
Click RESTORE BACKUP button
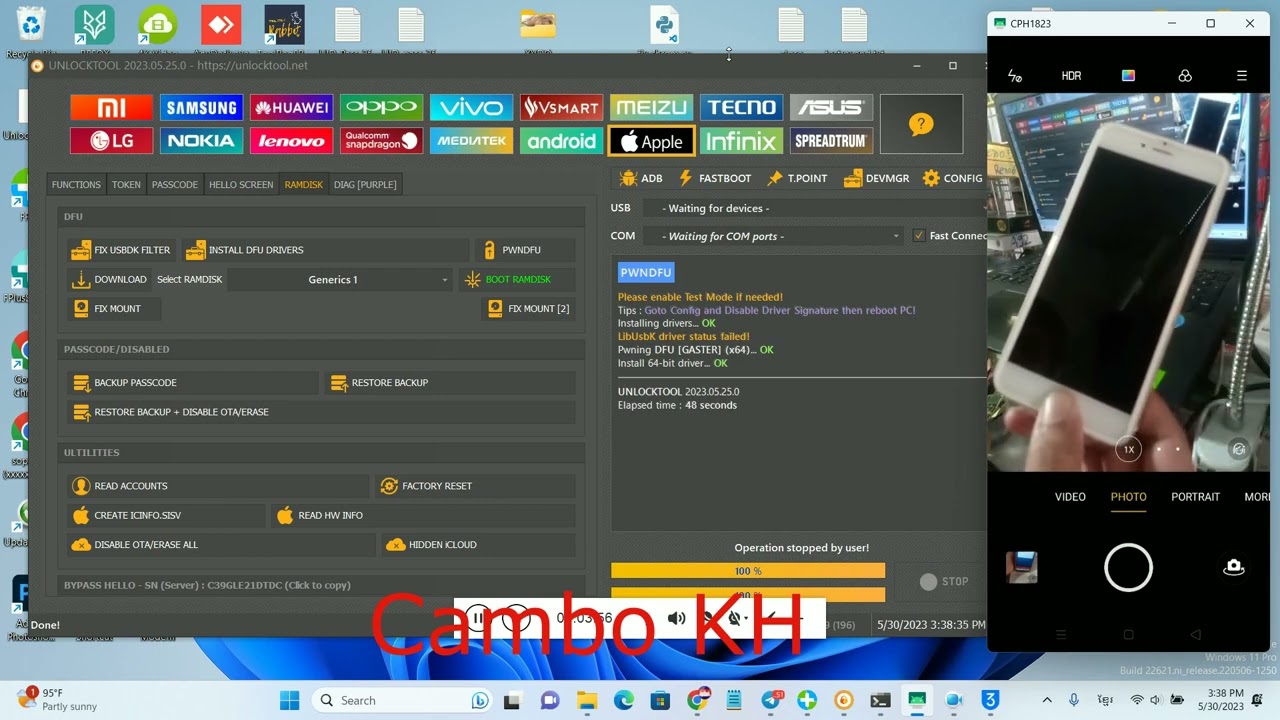point(450,383)
